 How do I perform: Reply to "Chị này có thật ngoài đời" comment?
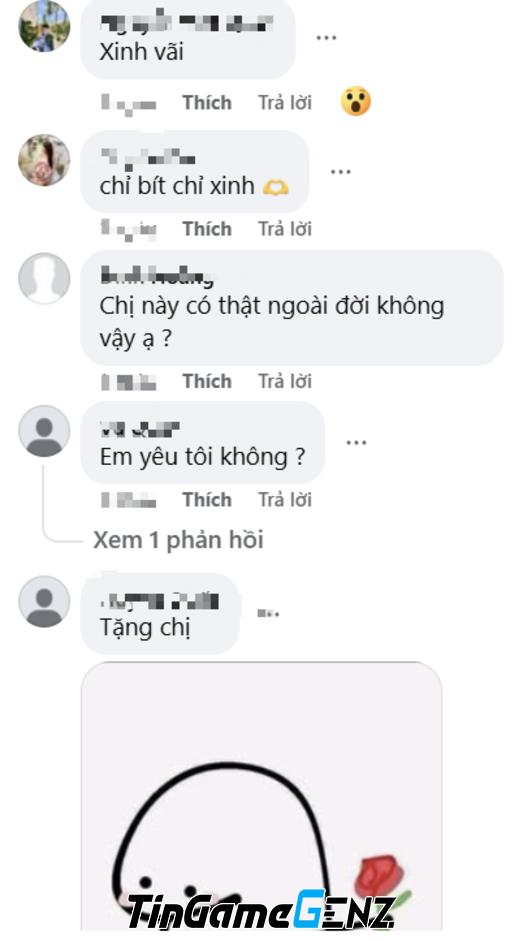(285, 381)
